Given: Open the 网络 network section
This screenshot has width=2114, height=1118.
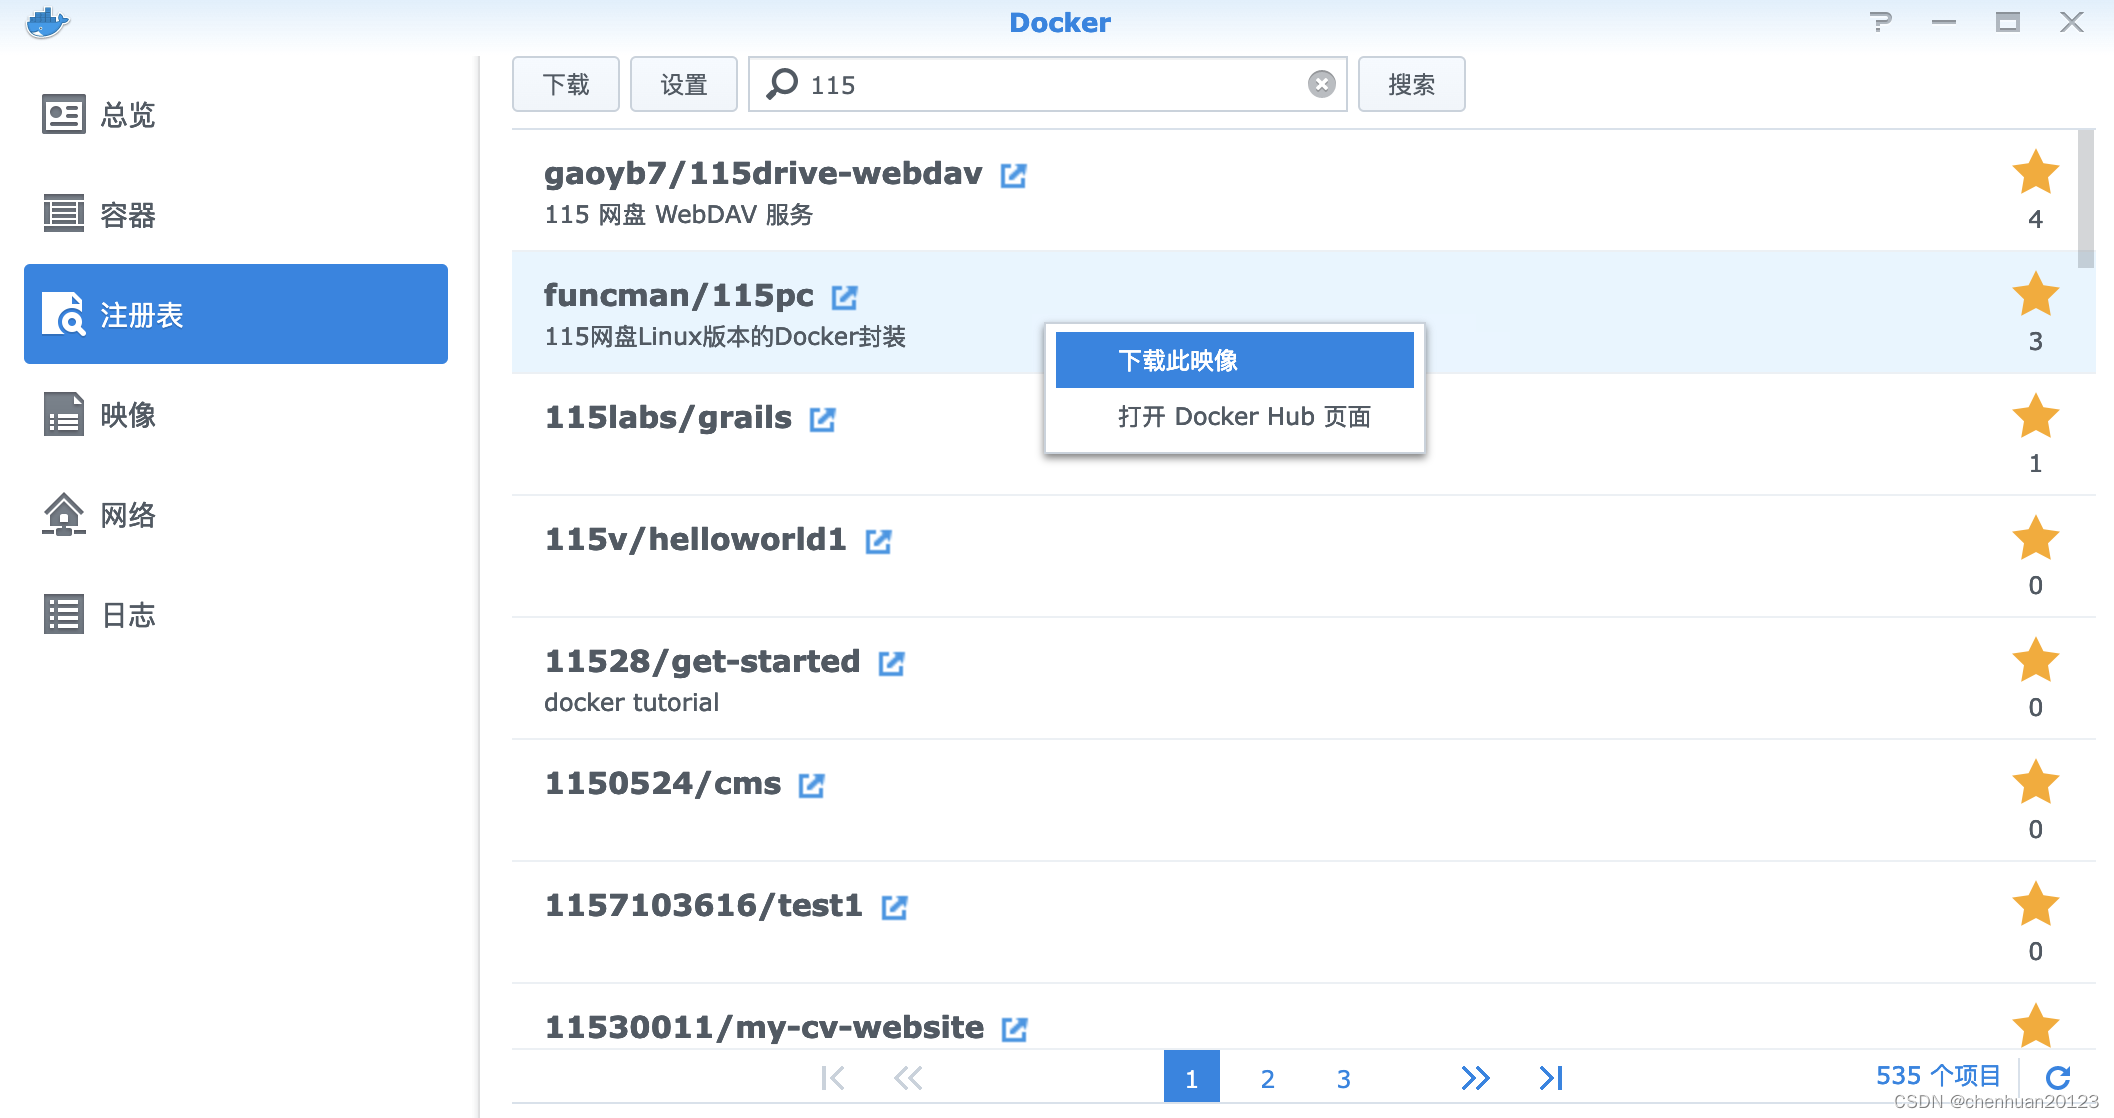Looking at the screenshot, I should [x=236, y=514].
